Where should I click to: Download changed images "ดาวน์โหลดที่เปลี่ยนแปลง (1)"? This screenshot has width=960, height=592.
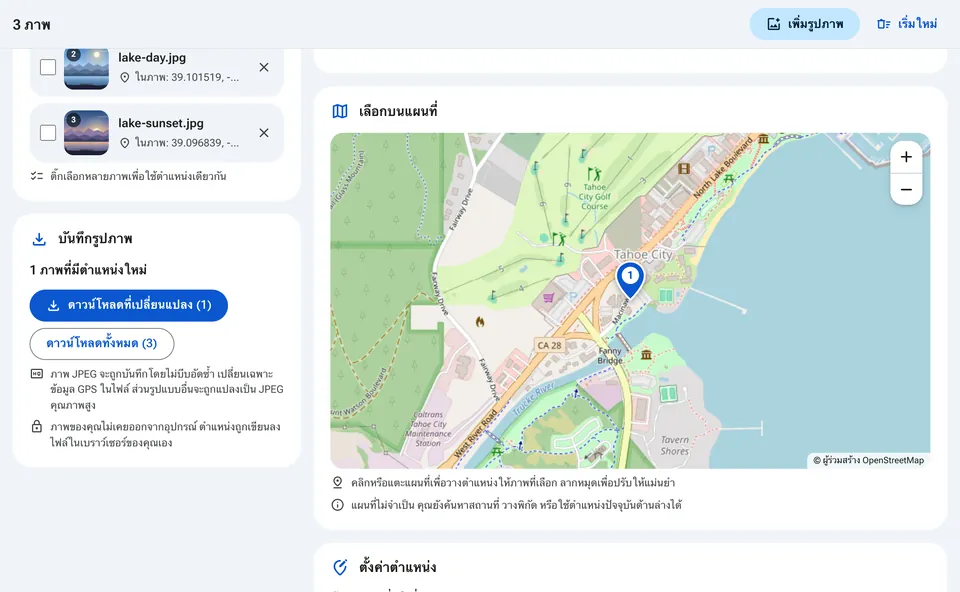129,305
